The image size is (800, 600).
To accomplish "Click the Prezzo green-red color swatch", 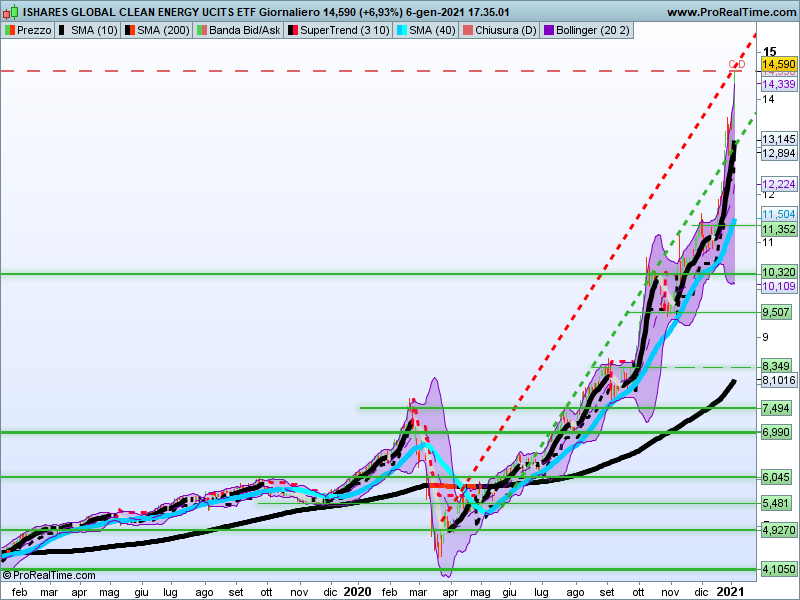I will (10, 31).
